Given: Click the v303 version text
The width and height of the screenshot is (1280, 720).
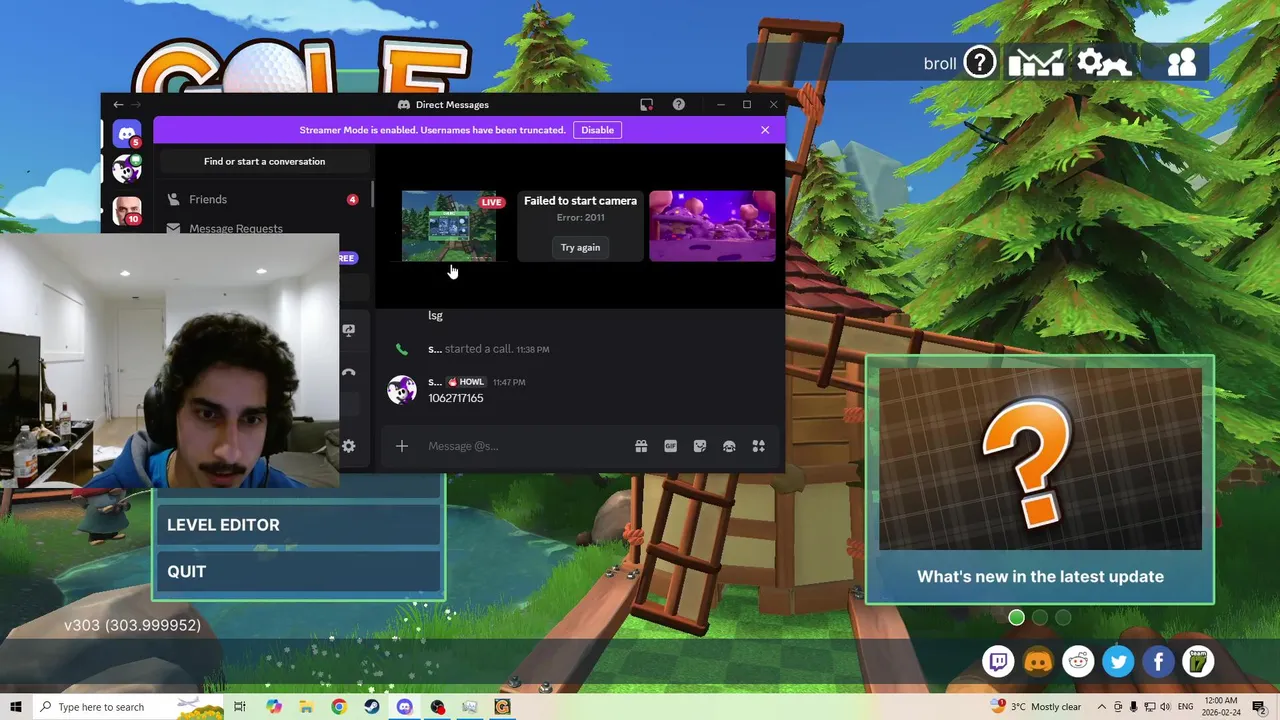Looking at the screenshot, I should coord(132,625).
